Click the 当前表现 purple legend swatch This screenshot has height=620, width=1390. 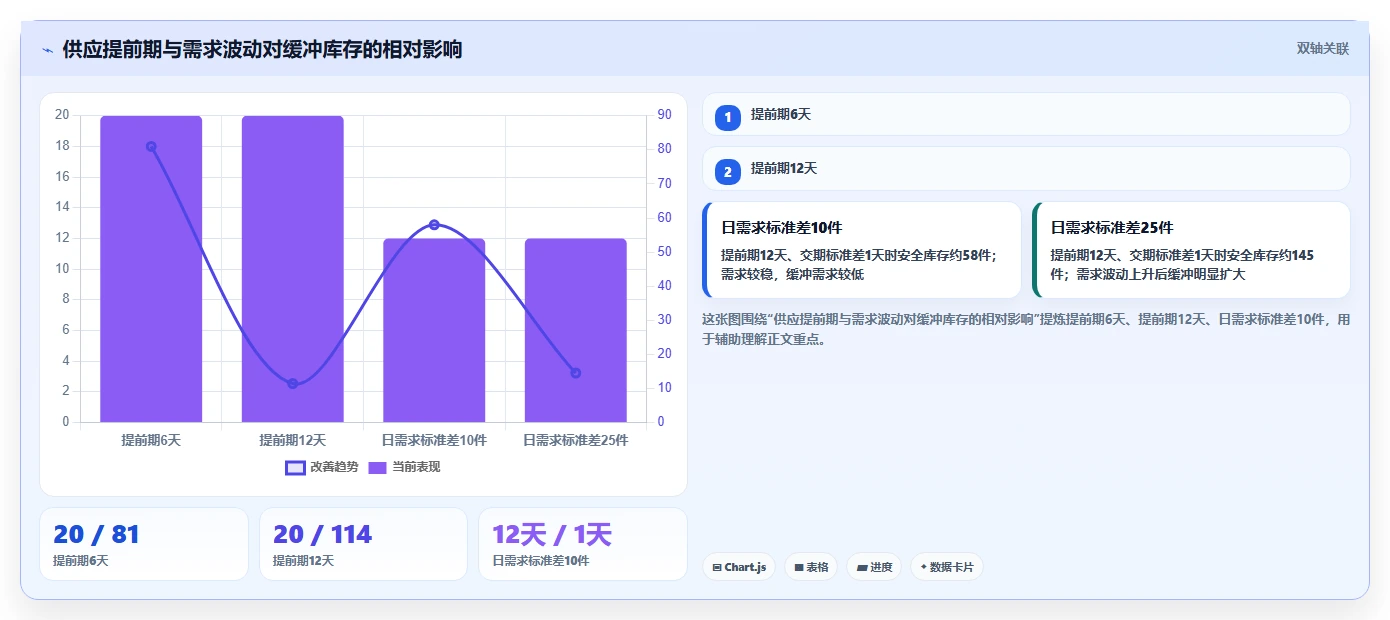coord(378,467)
